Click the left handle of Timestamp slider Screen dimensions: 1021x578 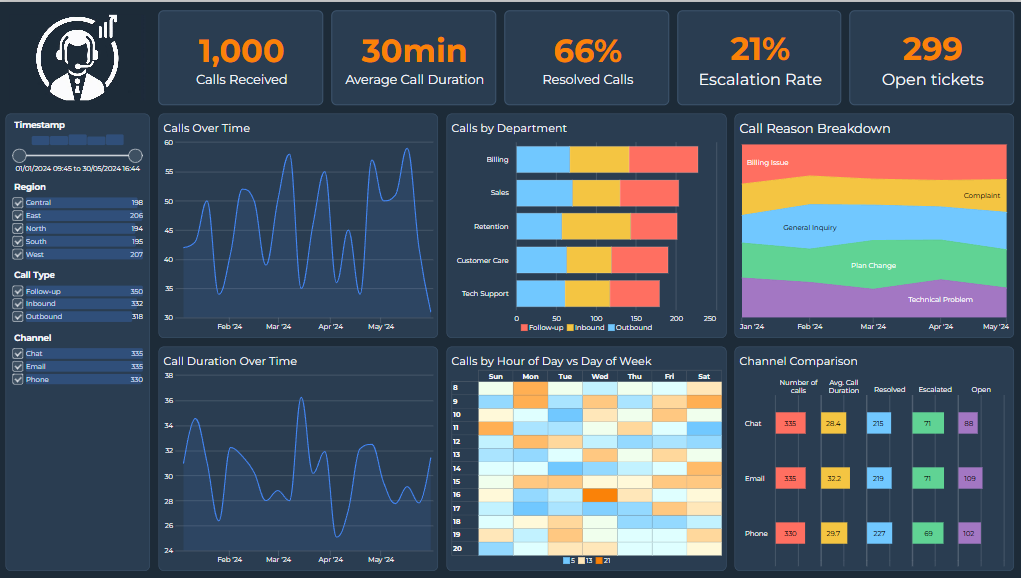[x=20, y=156]
